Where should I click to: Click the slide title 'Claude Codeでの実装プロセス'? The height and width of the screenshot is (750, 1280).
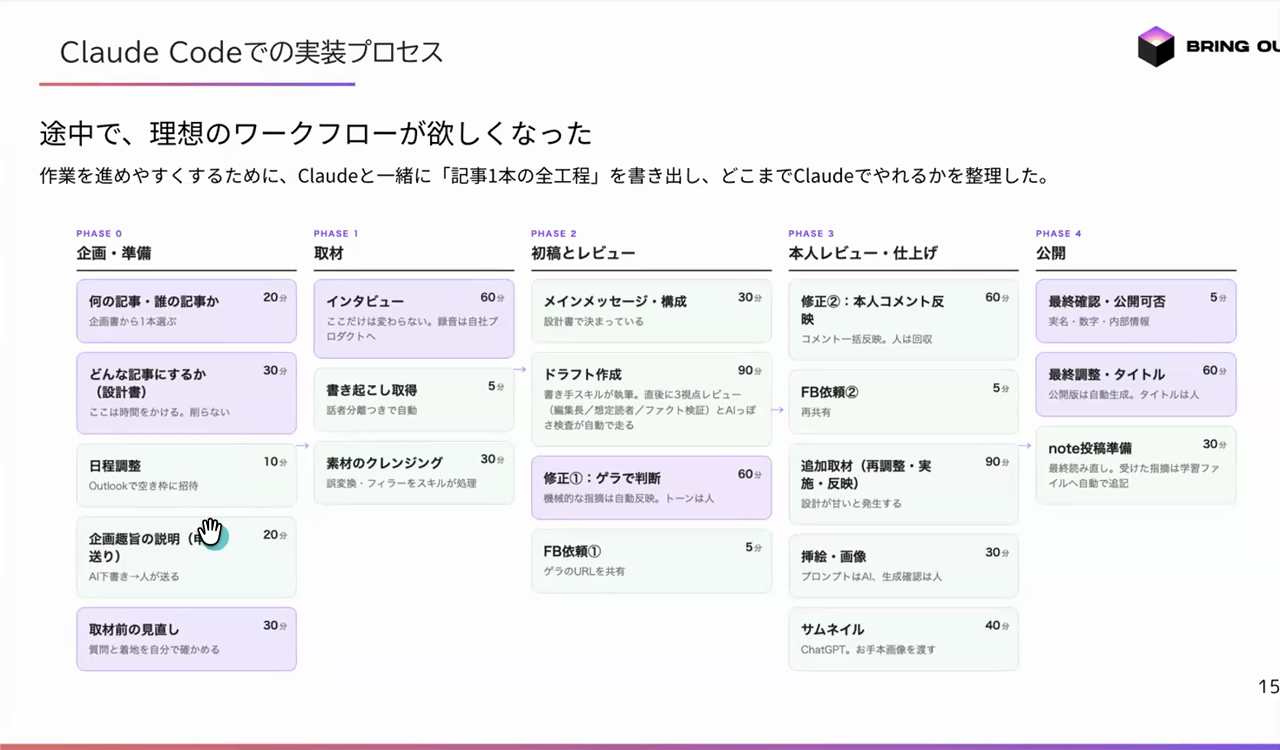pyautogui.click(x=251, y=52)
